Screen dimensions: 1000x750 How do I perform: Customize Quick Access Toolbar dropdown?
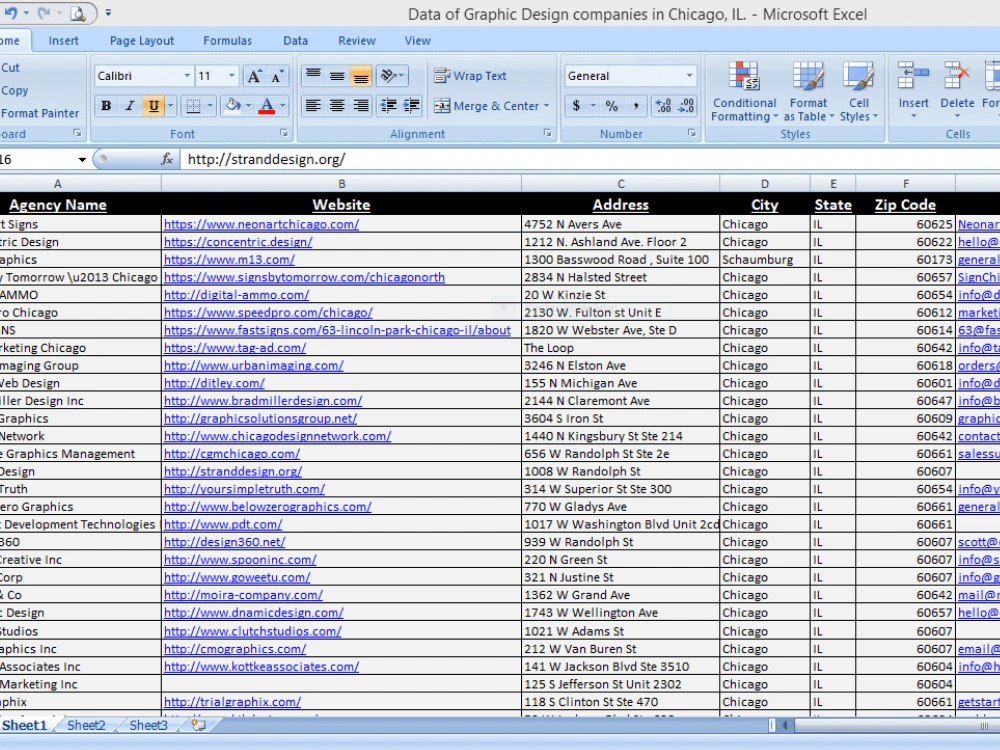point(108,13)
